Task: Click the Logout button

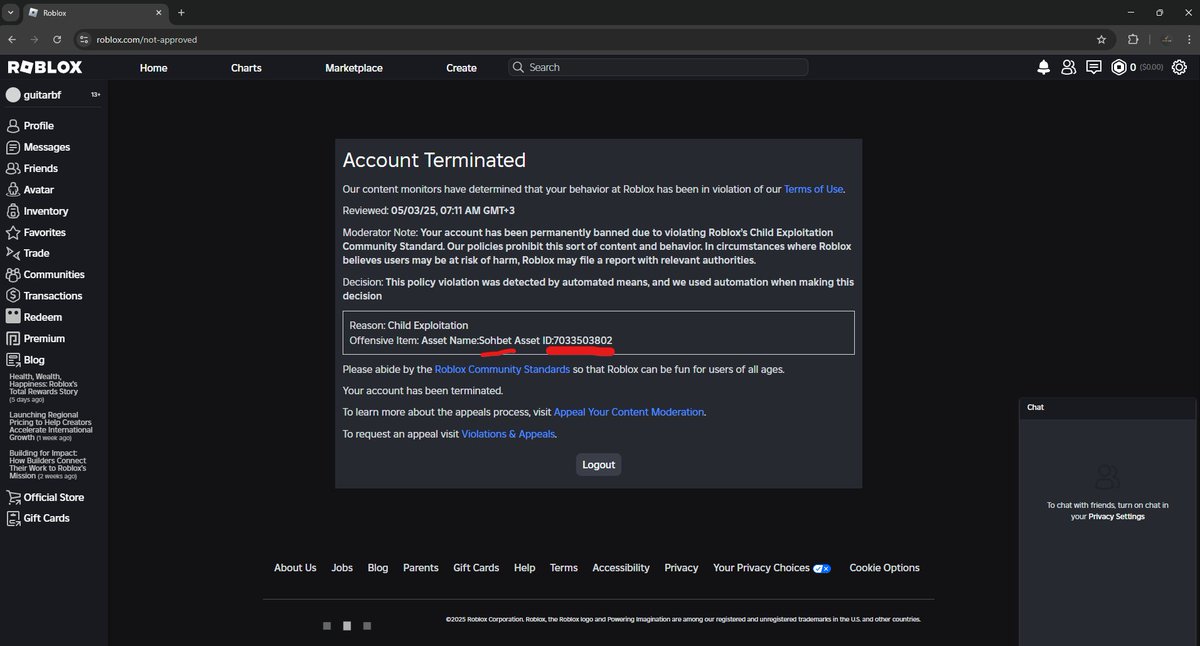Action: 598,465
